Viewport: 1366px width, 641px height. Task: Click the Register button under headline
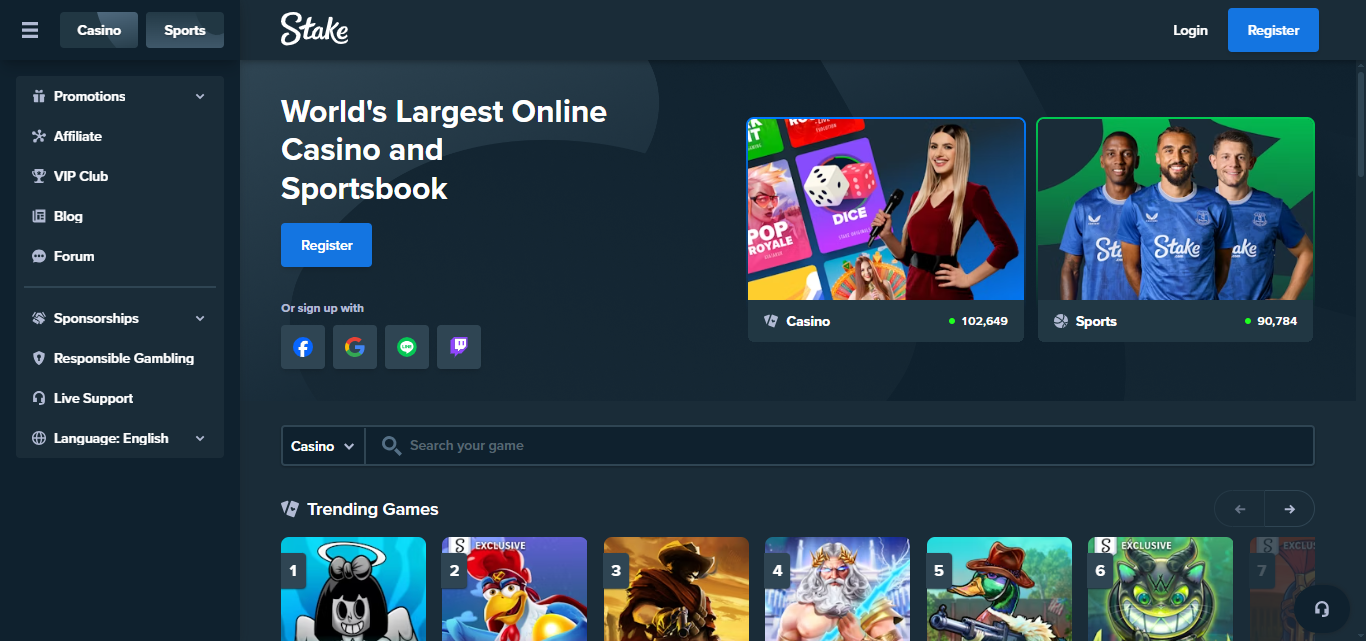pos(326,245)
